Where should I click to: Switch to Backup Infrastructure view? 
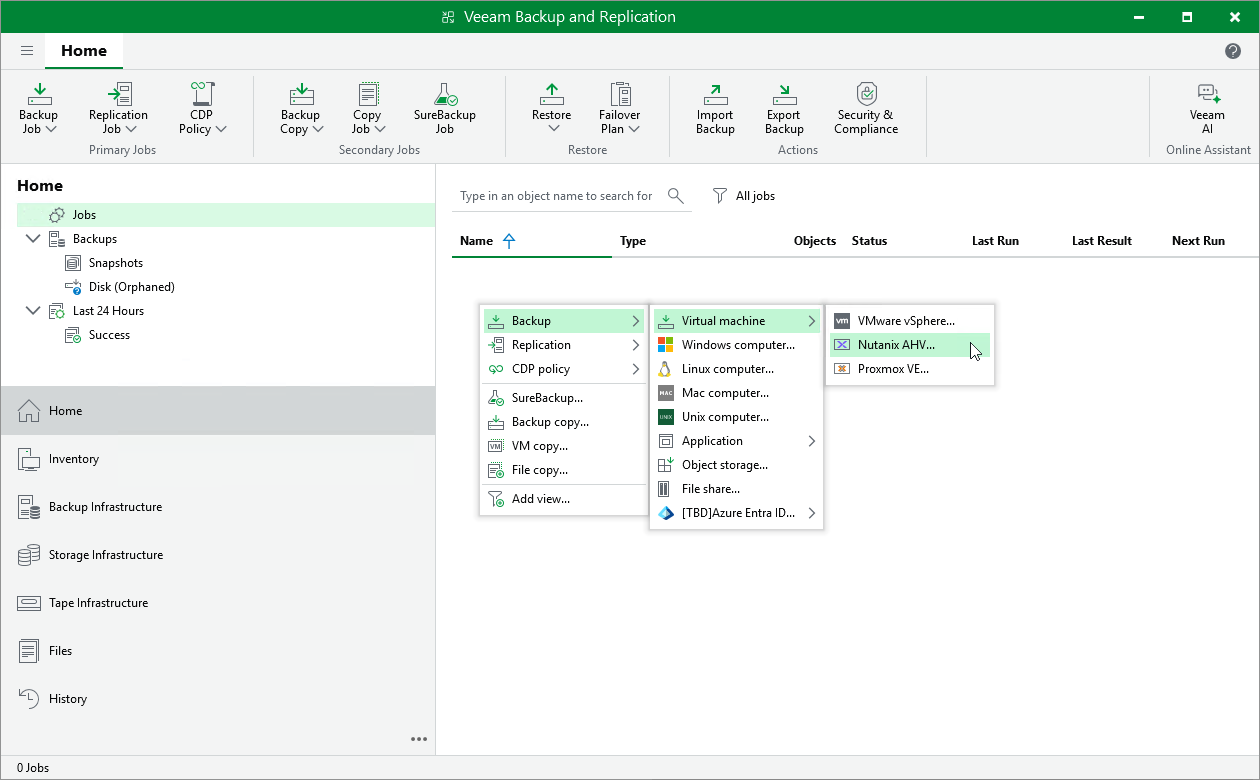click(105, 507)
